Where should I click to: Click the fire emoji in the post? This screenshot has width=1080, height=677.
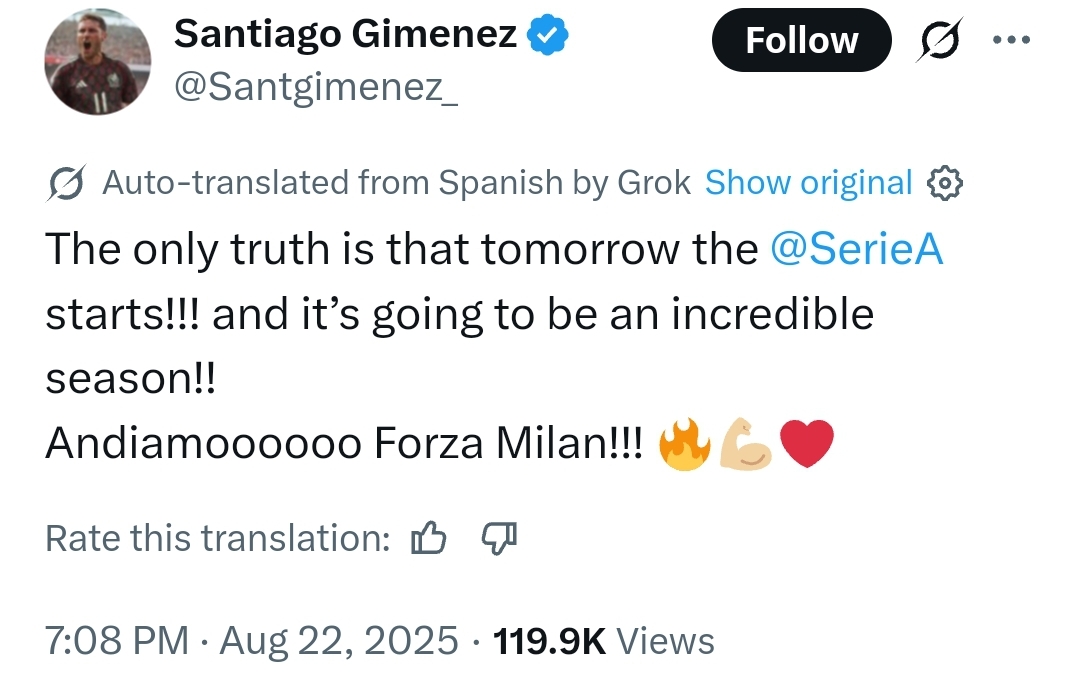pos(686,445)
